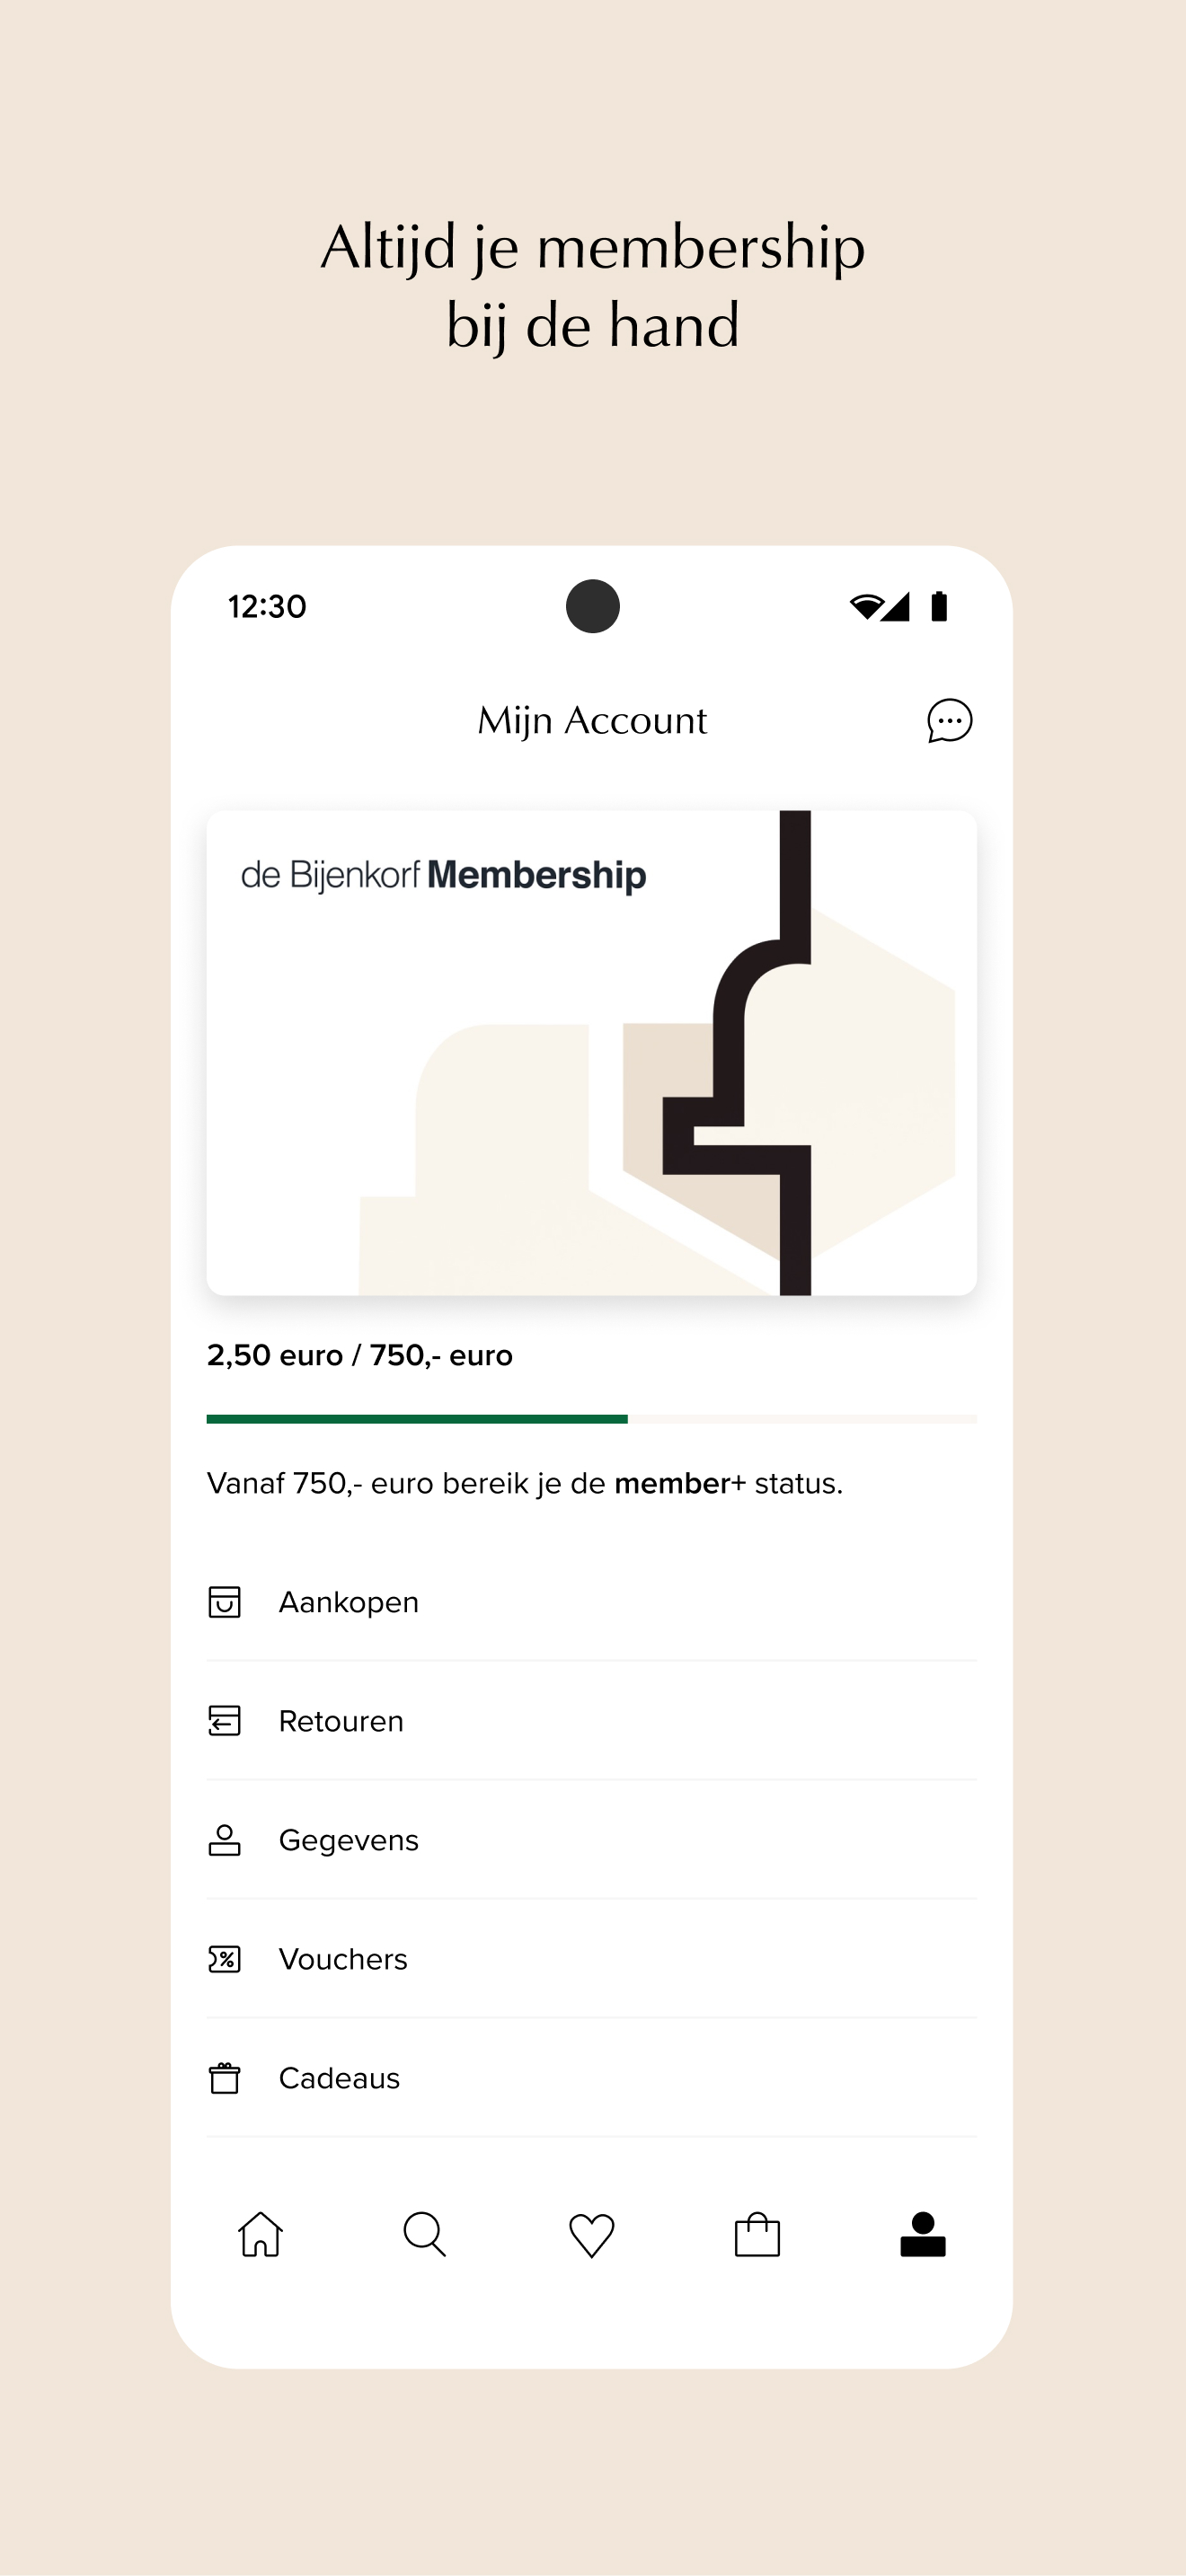Go to Gegevens settings
Viewport: 1186px width, 2576px height.
click(591, 1840)
